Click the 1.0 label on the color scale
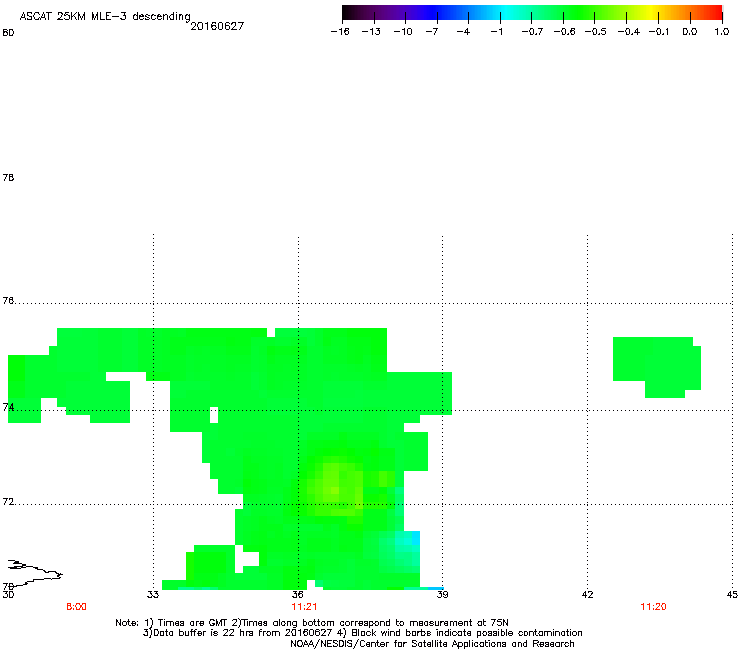The height and width of the screenshot is (650, 740). click(x=722, y=32)
